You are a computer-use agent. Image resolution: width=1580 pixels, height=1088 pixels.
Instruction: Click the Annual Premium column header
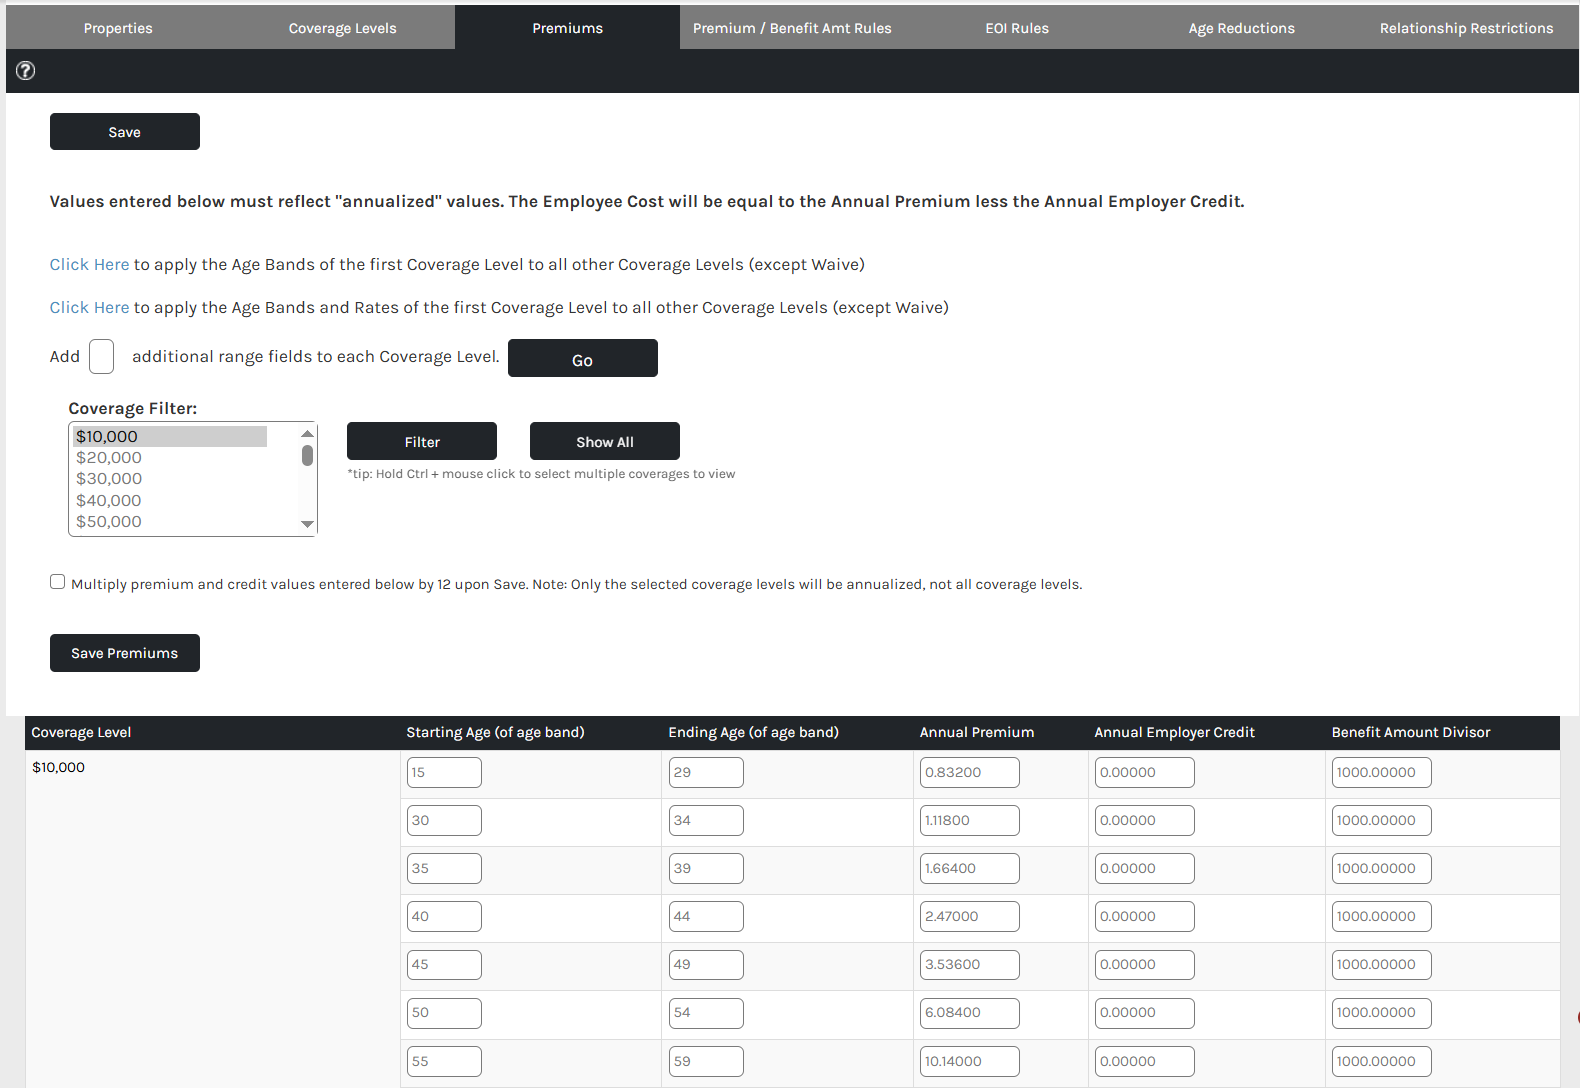click(977, 732)
